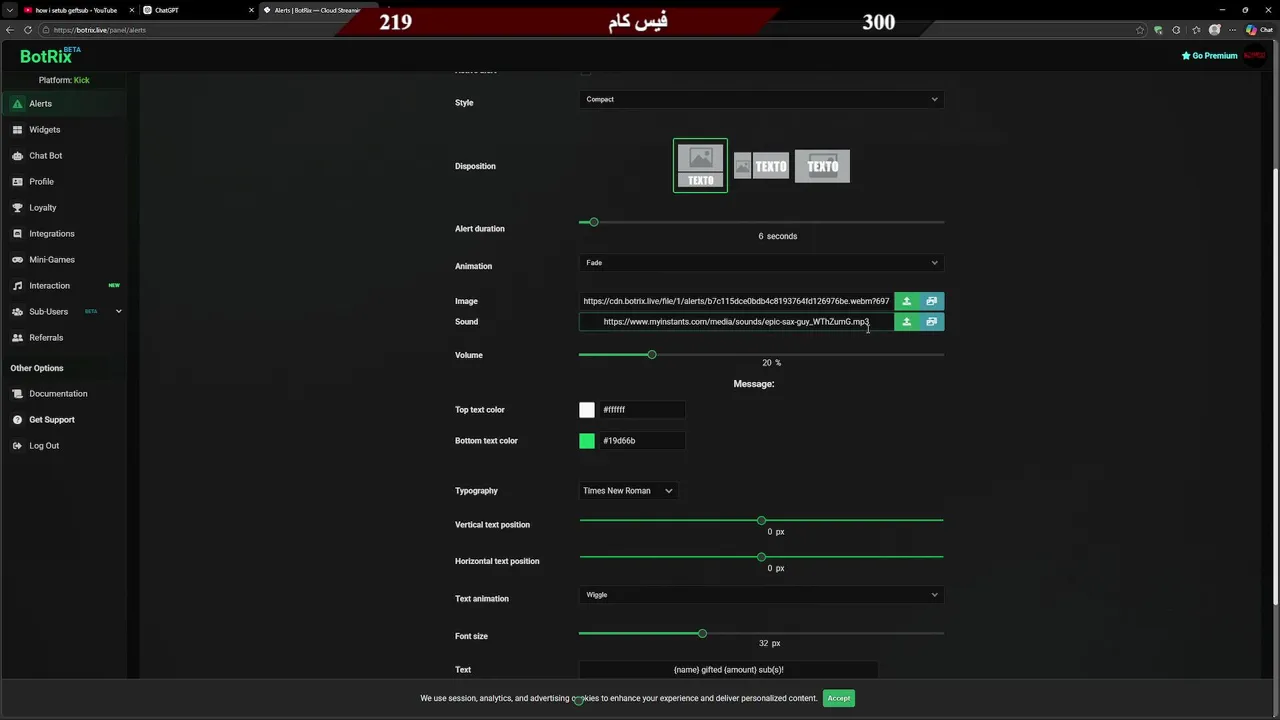This screenshot has height=720, width=1280.
Task: Open the Typography dropdown showing Times New Roman
Action: [x=628, y=491]
